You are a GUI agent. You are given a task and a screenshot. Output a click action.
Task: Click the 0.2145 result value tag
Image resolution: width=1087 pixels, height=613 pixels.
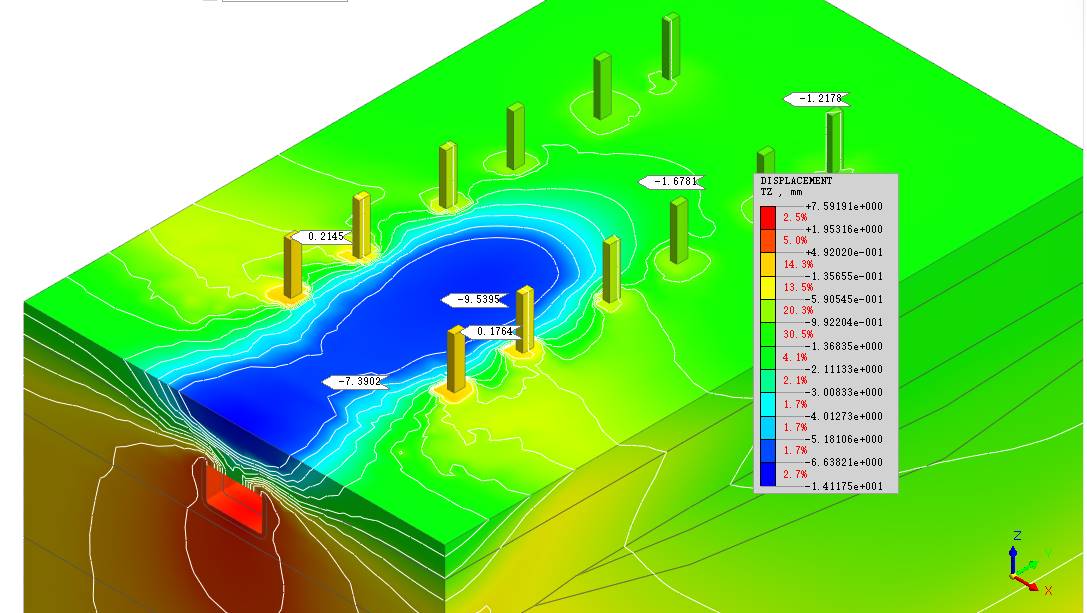point(322,237)
